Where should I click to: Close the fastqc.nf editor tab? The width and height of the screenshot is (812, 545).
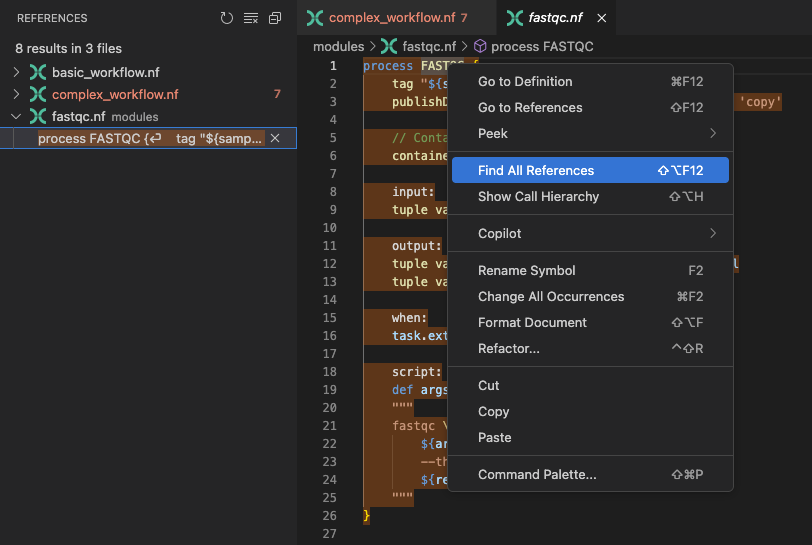click(601, 18)
